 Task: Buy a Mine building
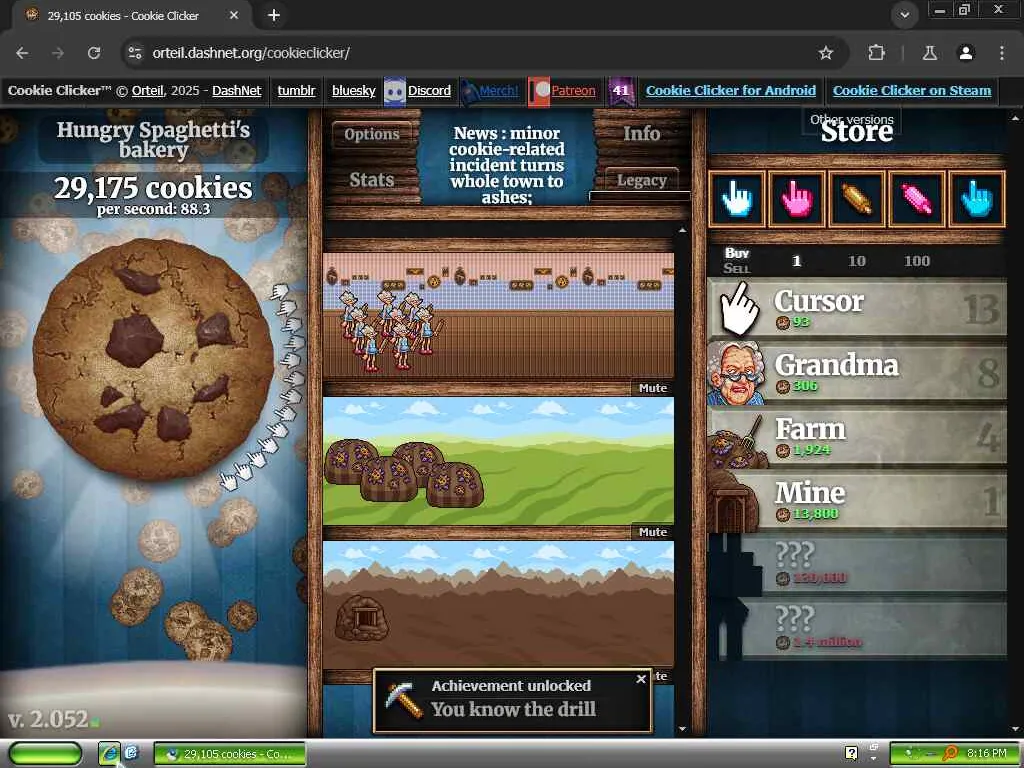857,501
